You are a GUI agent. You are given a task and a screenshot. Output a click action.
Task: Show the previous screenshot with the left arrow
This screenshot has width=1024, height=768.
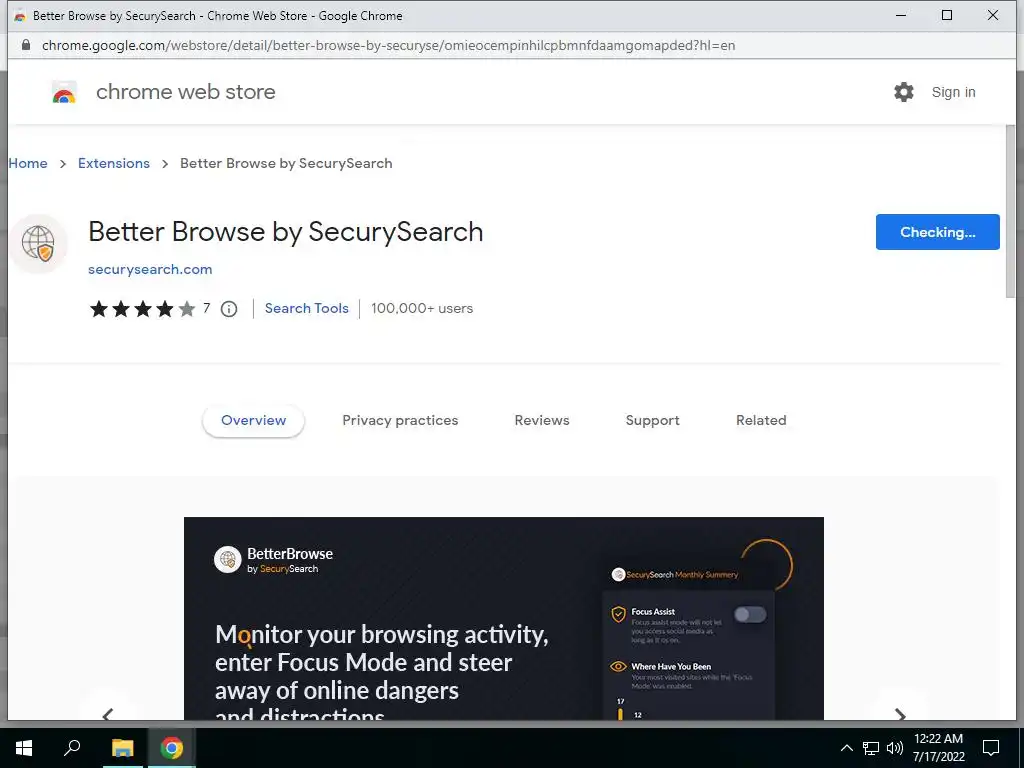click(108, 714)
